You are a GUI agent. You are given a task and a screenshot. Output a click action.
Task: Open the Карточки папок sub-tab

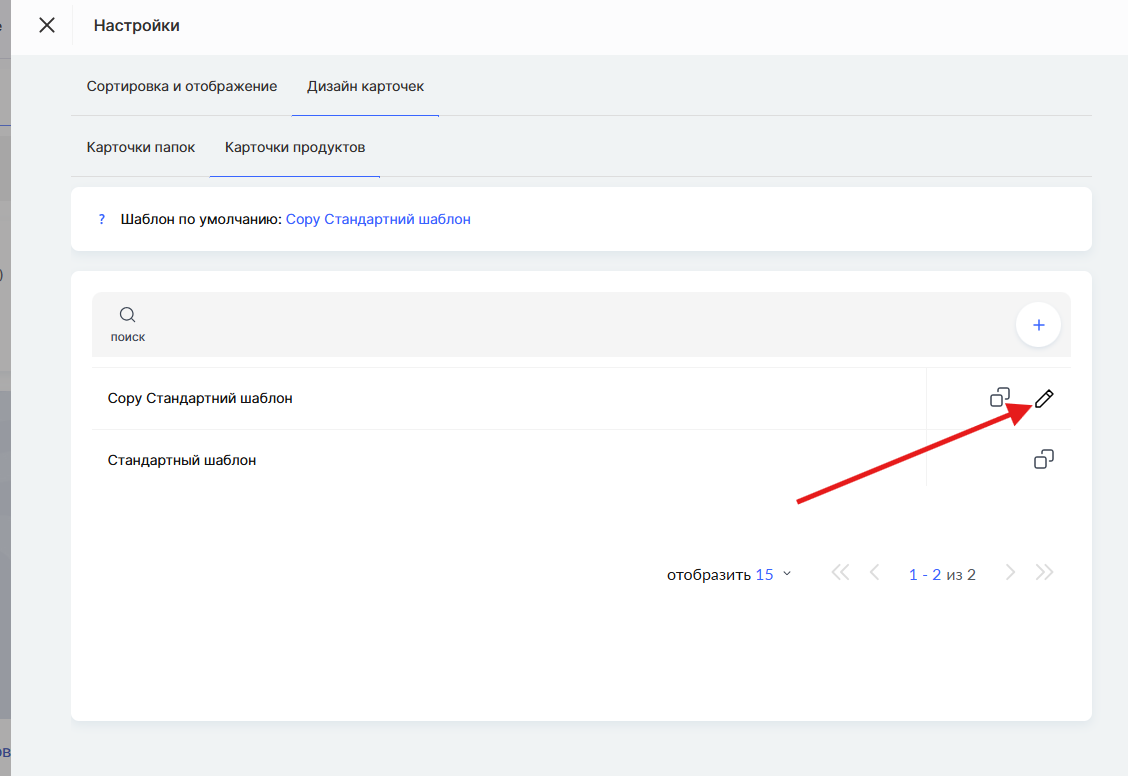tap(140, 147)
